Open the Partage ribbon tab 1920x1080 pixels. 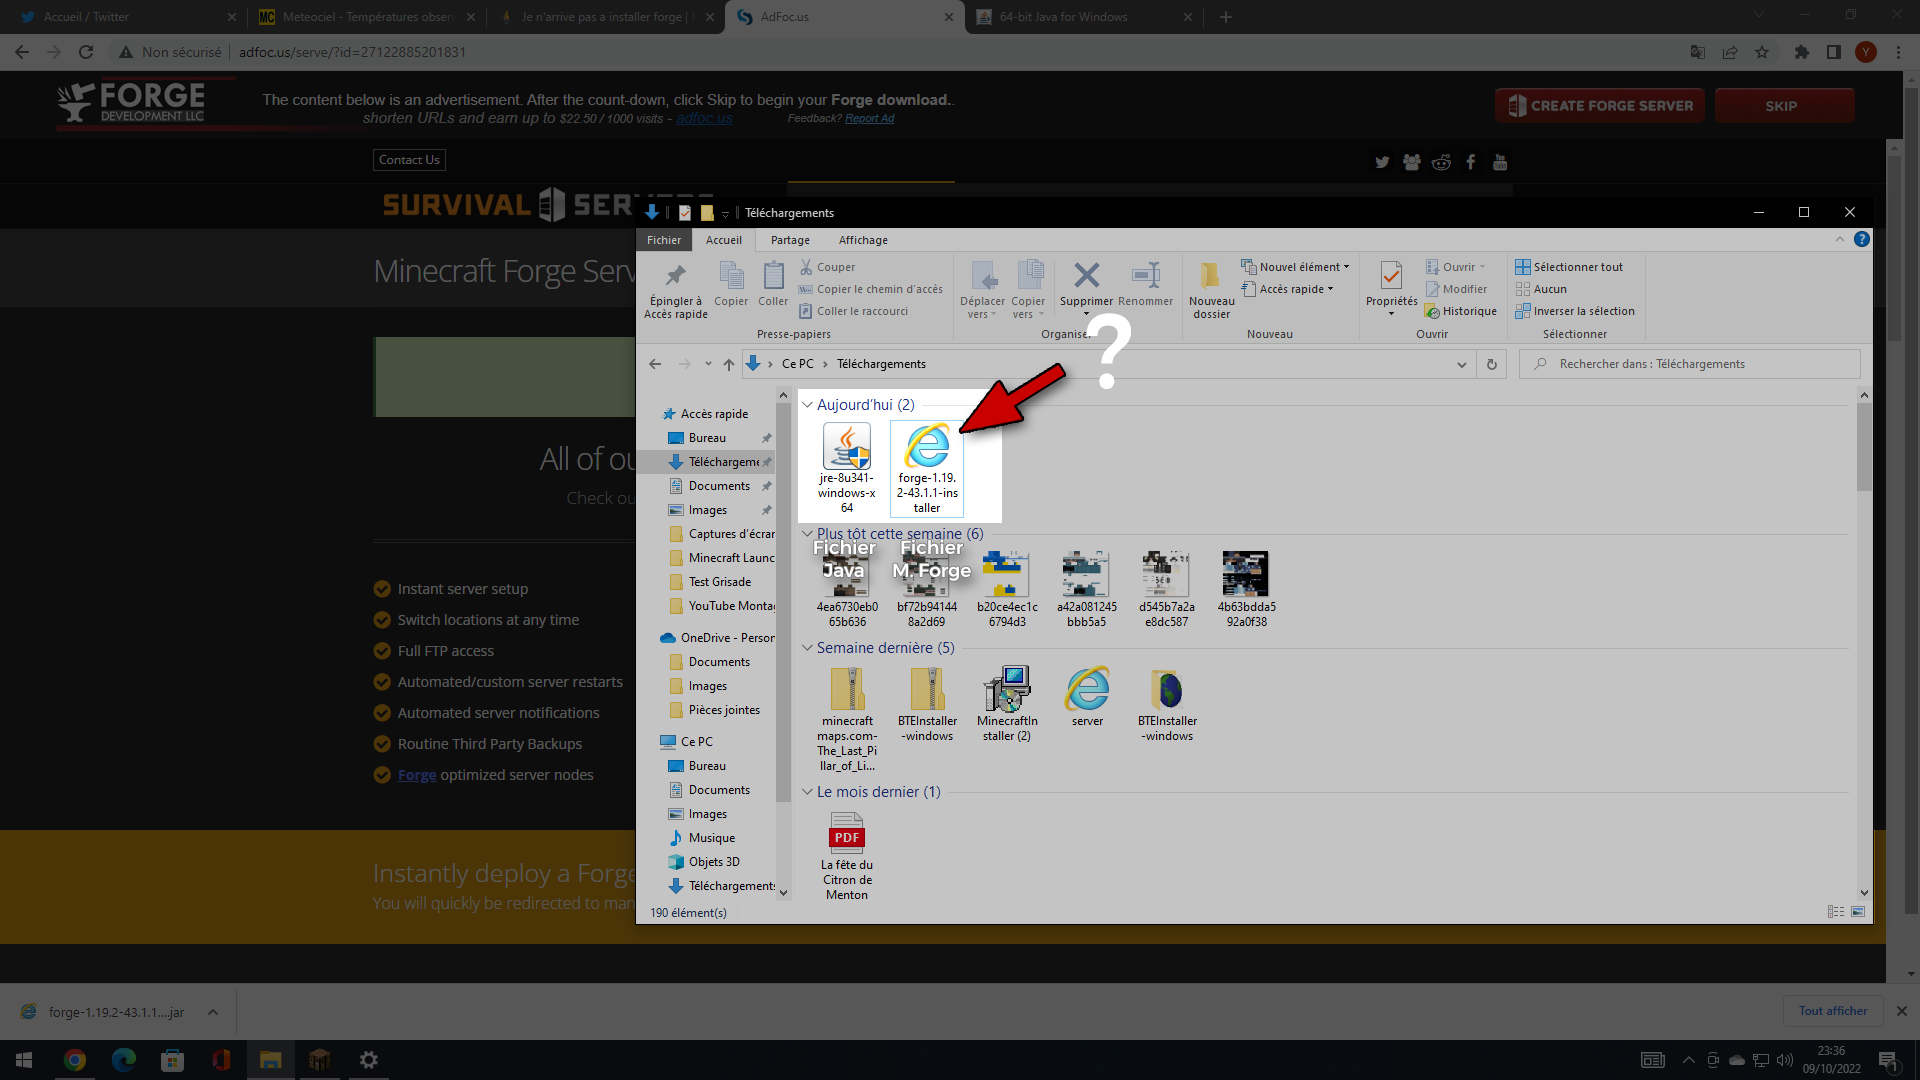pyautogui.click(x=790, y=240)
